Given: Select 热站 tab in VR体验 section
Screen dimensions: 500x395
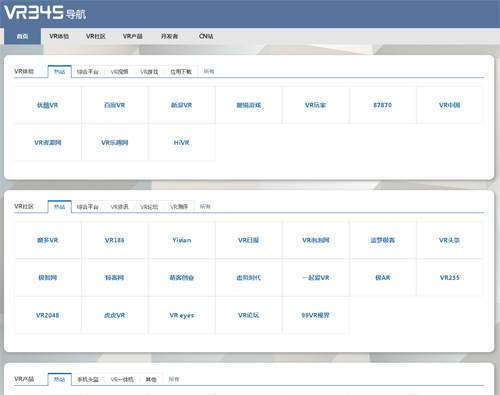Looking at the screenshot, I should (60, 72).
